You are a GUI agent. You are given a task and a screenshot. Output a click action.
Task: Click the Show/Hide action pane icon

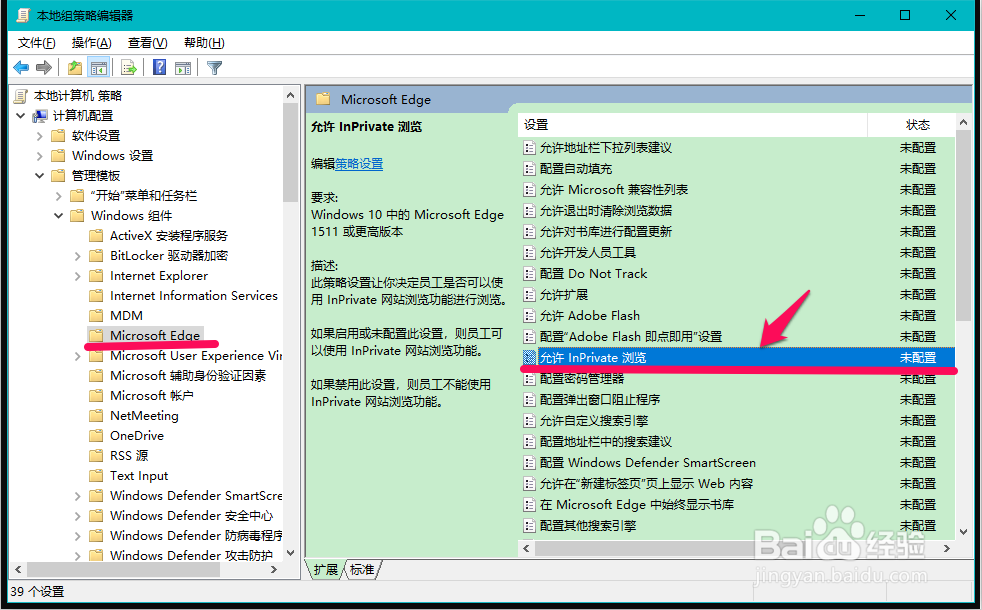(x=183, y=67)
